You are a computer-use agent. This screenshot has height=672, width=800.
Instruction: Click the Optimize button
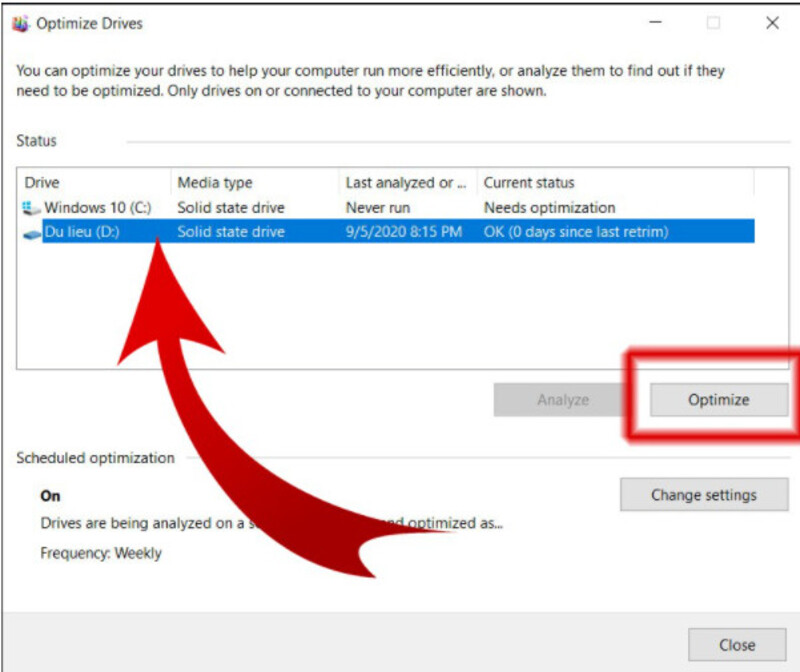coord(719,400)
